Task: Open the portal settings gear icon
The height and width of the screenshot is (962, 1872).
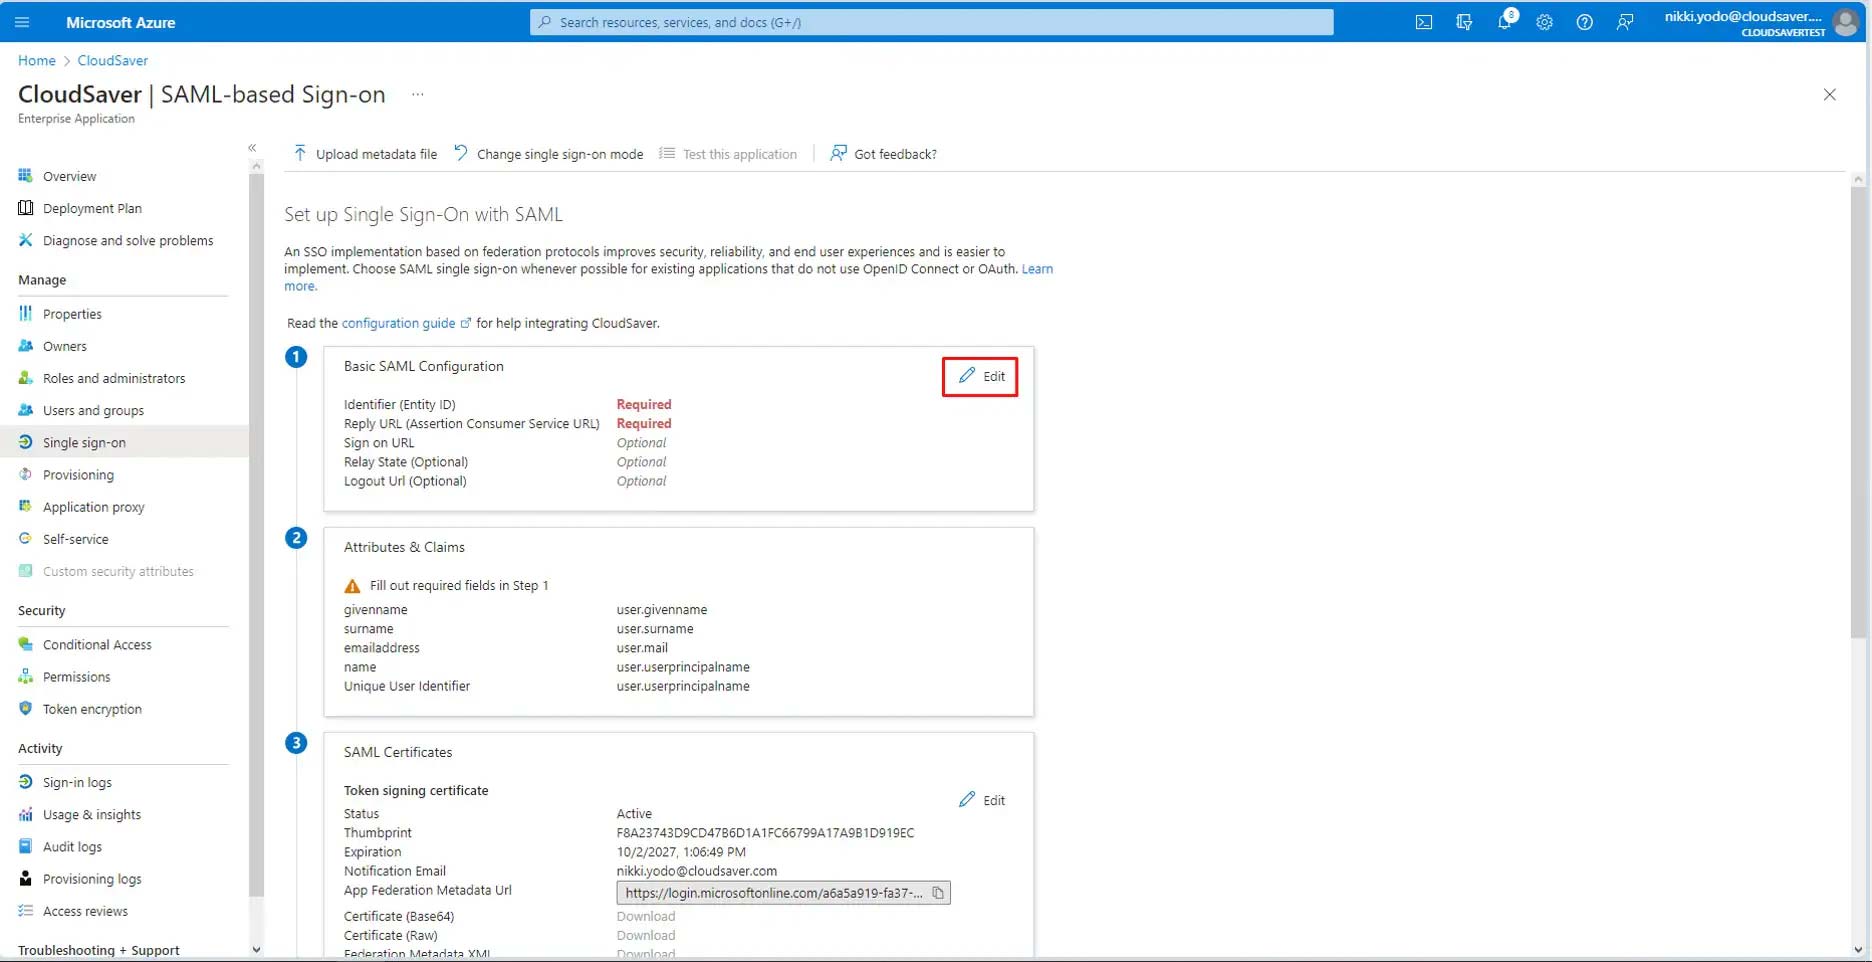Action: [x=1544, y=22]
